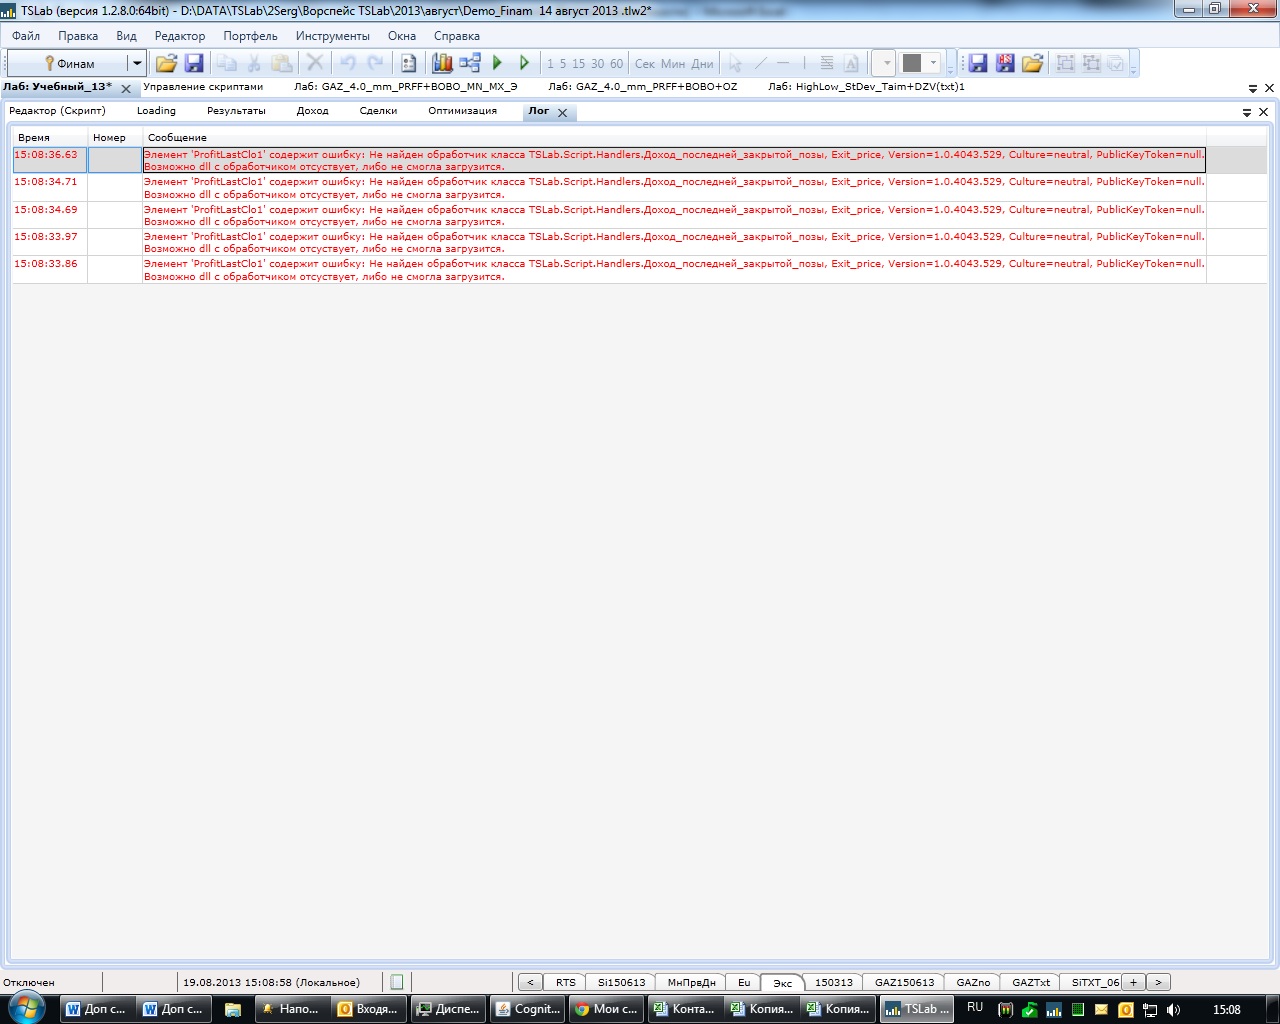This screenshot has height=1024, width=1280.
Task: Click the layout icon with checkmark
Action: tap(1116, 63)
